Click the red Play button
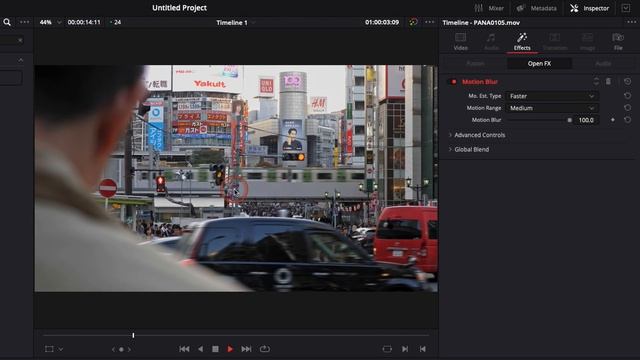The image size is (640, 360). [230, 349]
